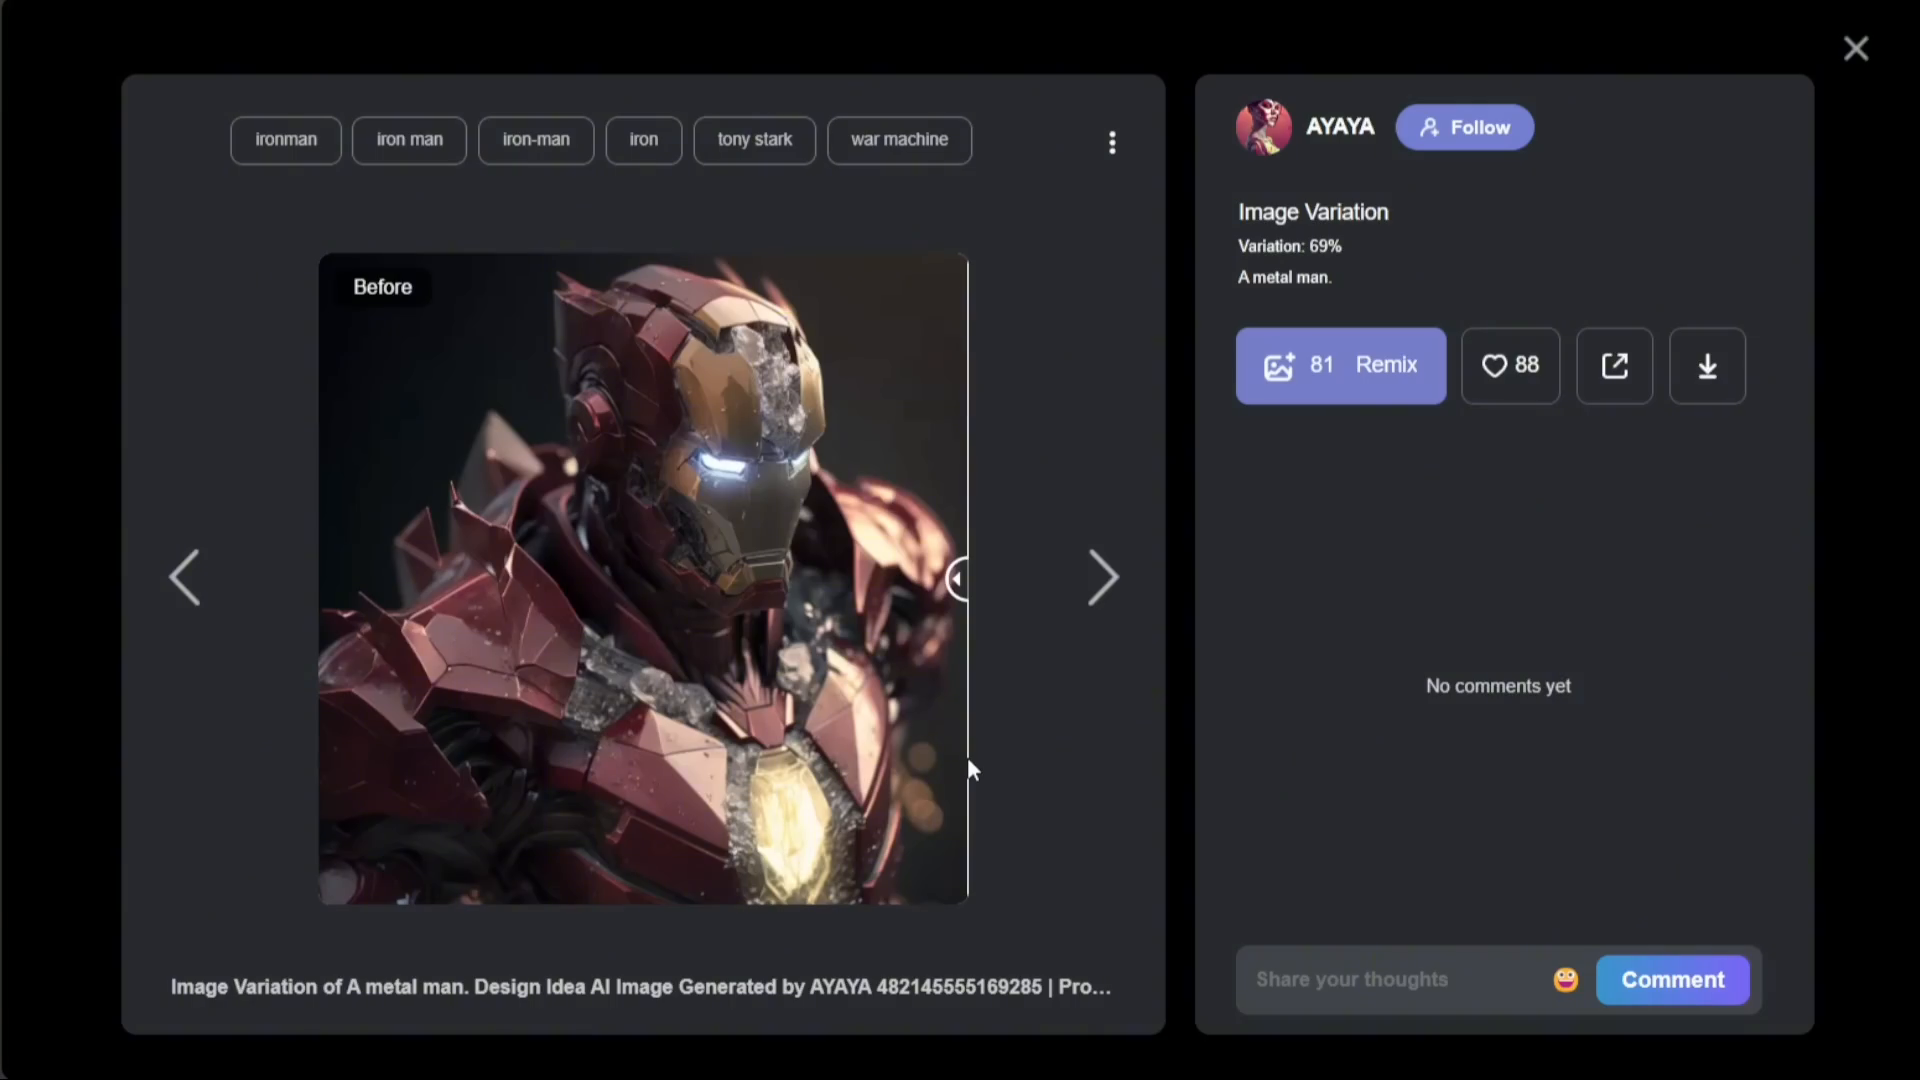Select the iron man tag
Screen dimensions: 1920x1080
point(409,140)
